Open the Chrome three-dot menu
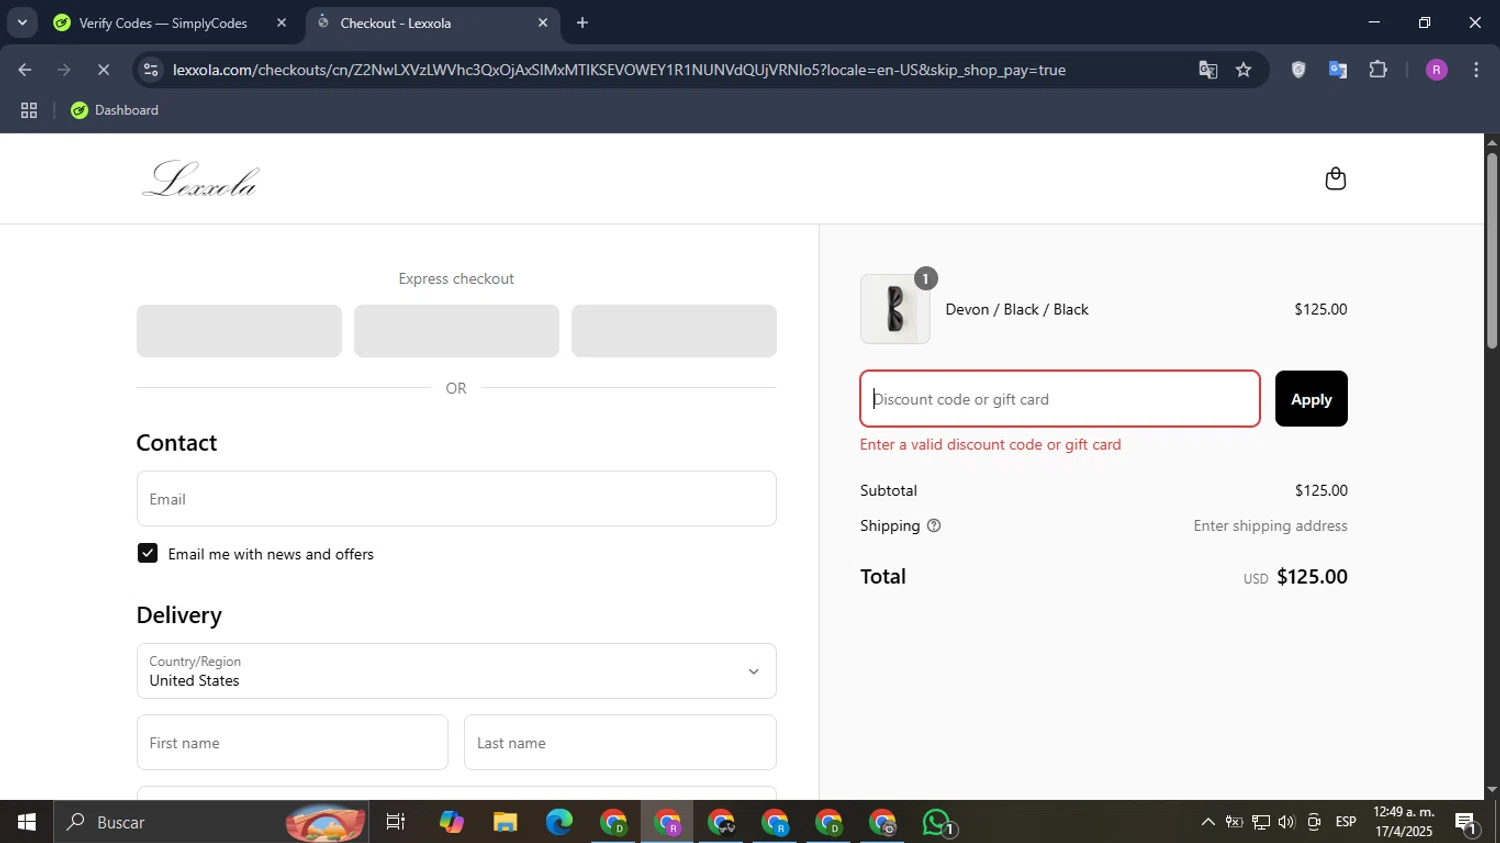Screen dimensions: 1500x843 click(1476, 70)
